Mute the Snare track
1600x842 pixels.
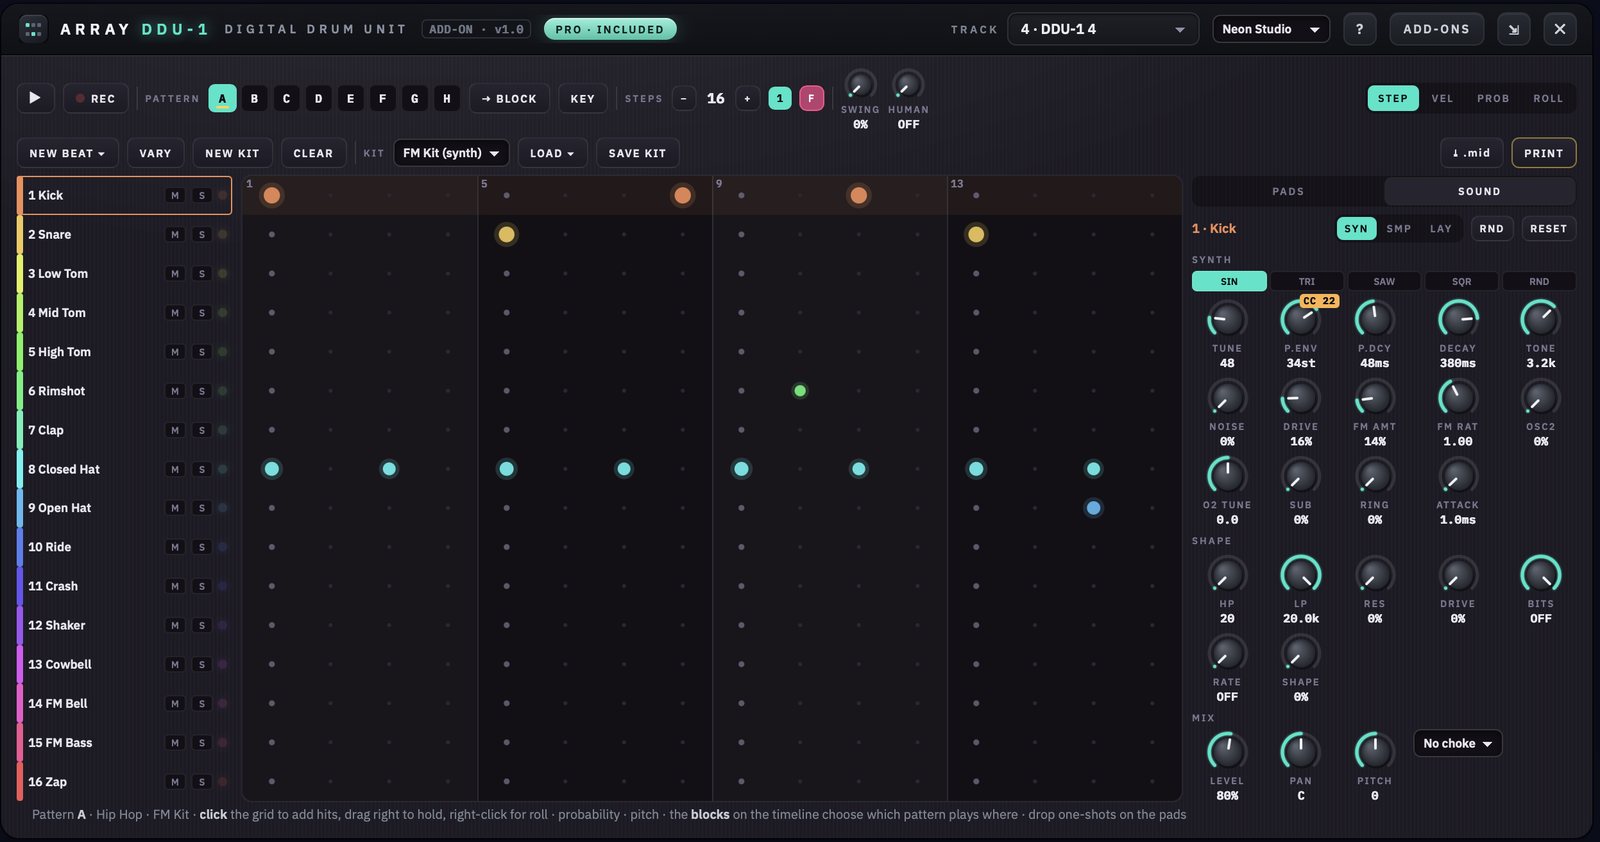[x=175, y=234]
